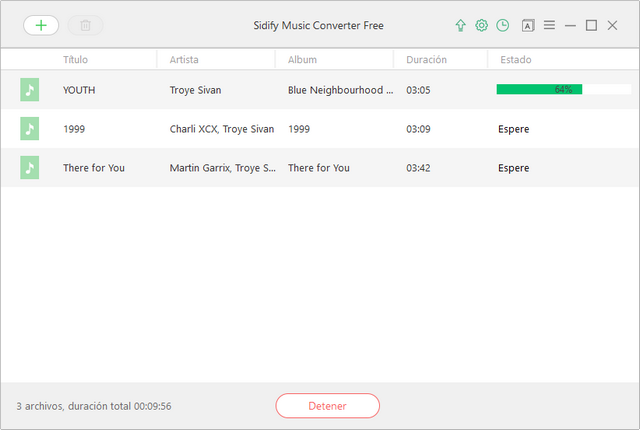Select the title cell '1999' in the Título column
Viewport: 640px width, 430px height.
pos(74,129)
